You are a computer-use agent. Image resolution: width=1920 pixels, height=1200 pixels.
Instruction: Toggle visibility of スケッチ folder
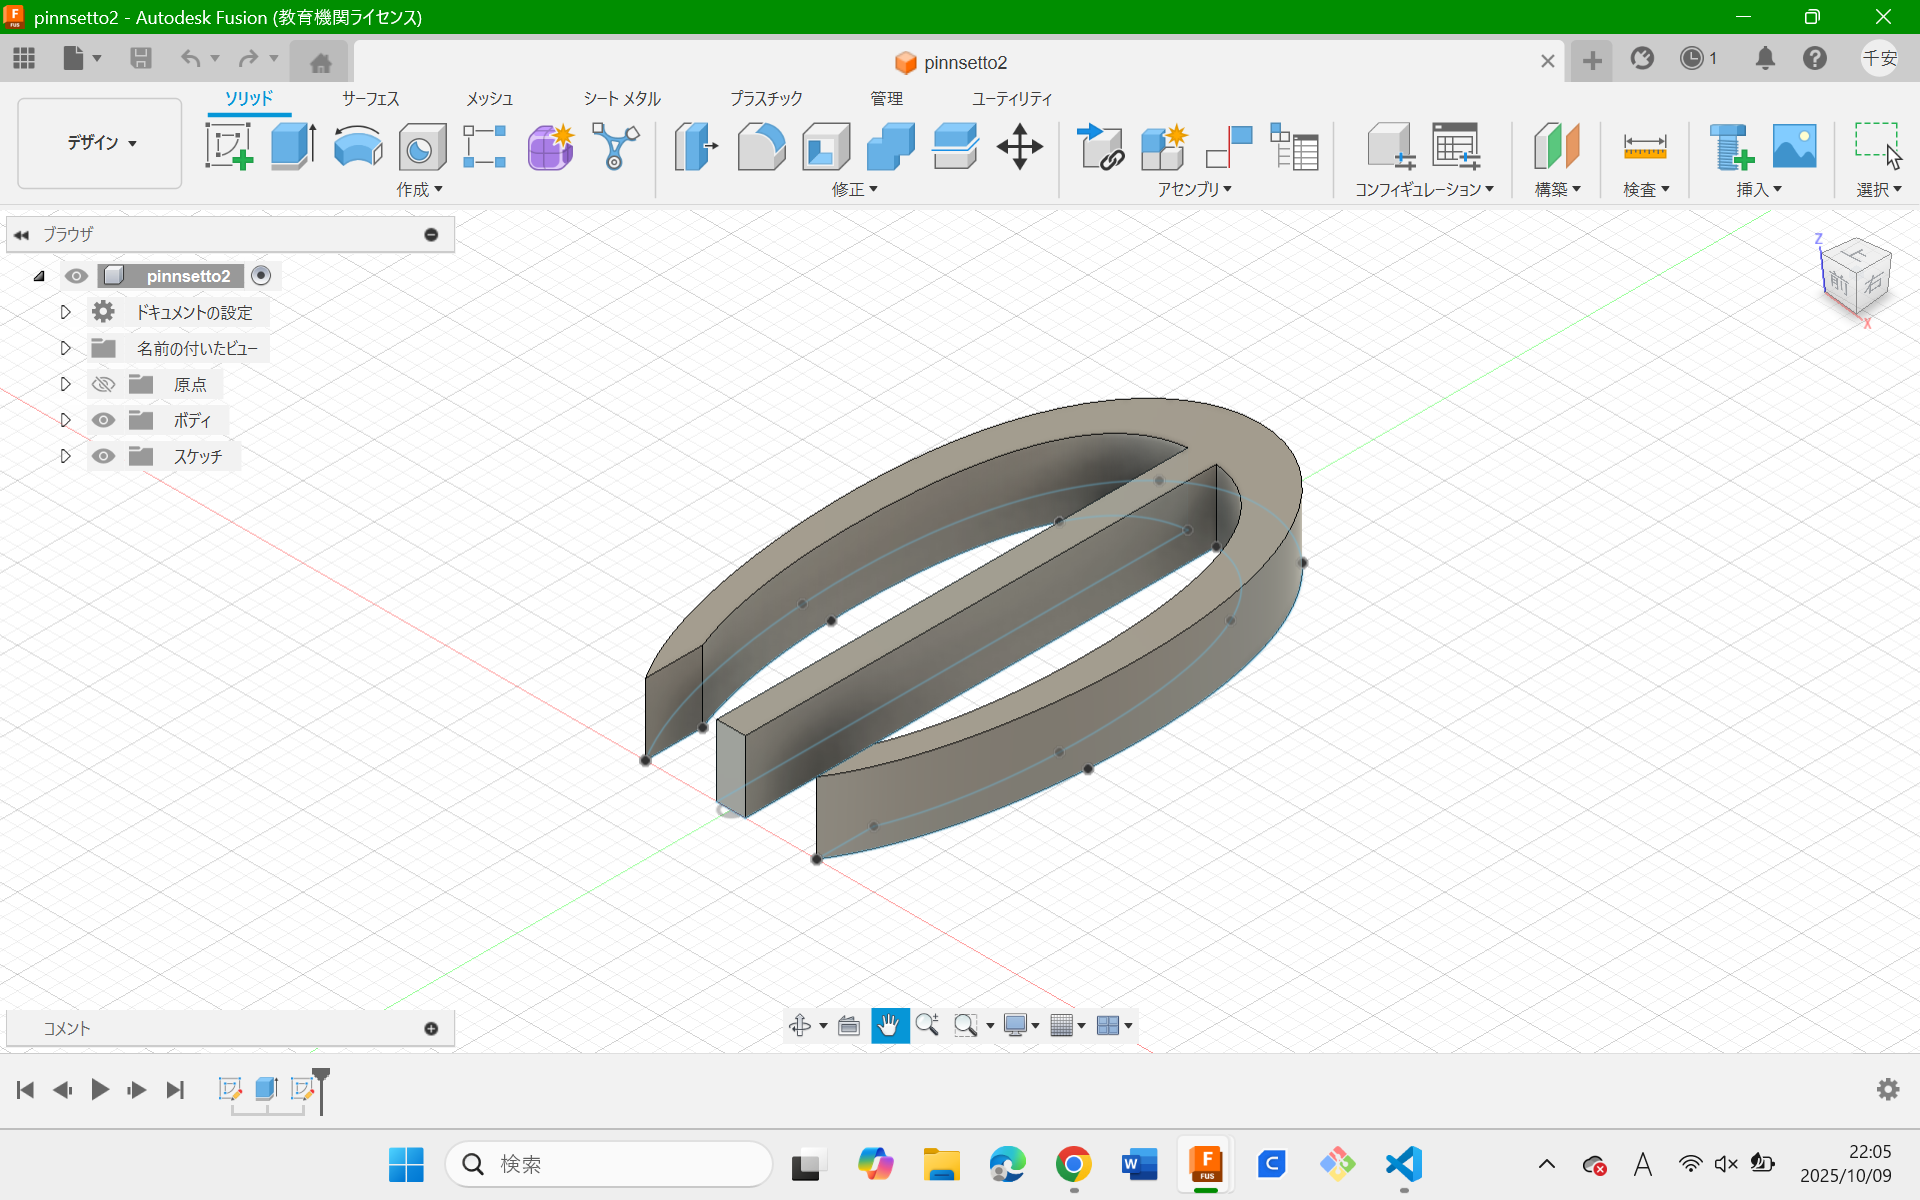pos(103,456)
